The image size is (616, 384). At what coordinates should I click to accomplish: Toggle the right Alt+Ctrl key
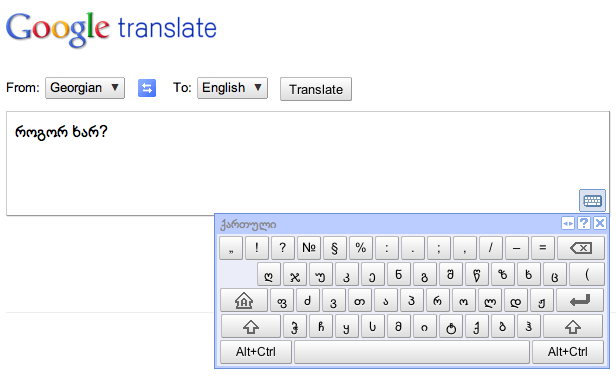(568, 352)
